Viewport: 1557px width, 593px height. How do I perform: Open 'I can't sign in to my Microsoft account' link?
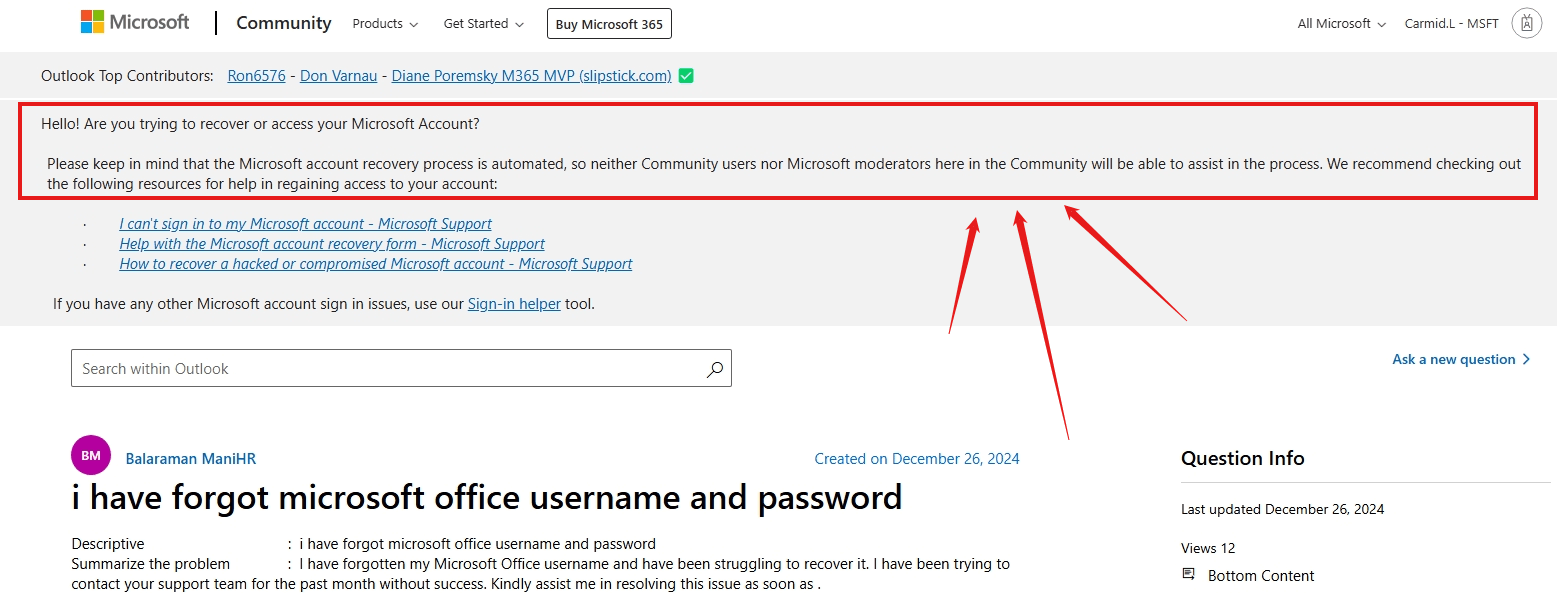pos(305,224)
